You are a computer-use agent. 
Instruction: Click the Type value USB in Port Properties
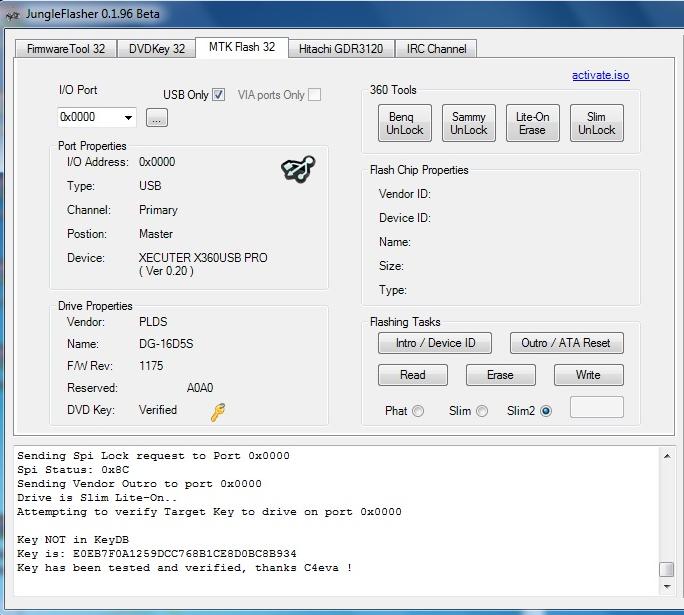point(150,186)
